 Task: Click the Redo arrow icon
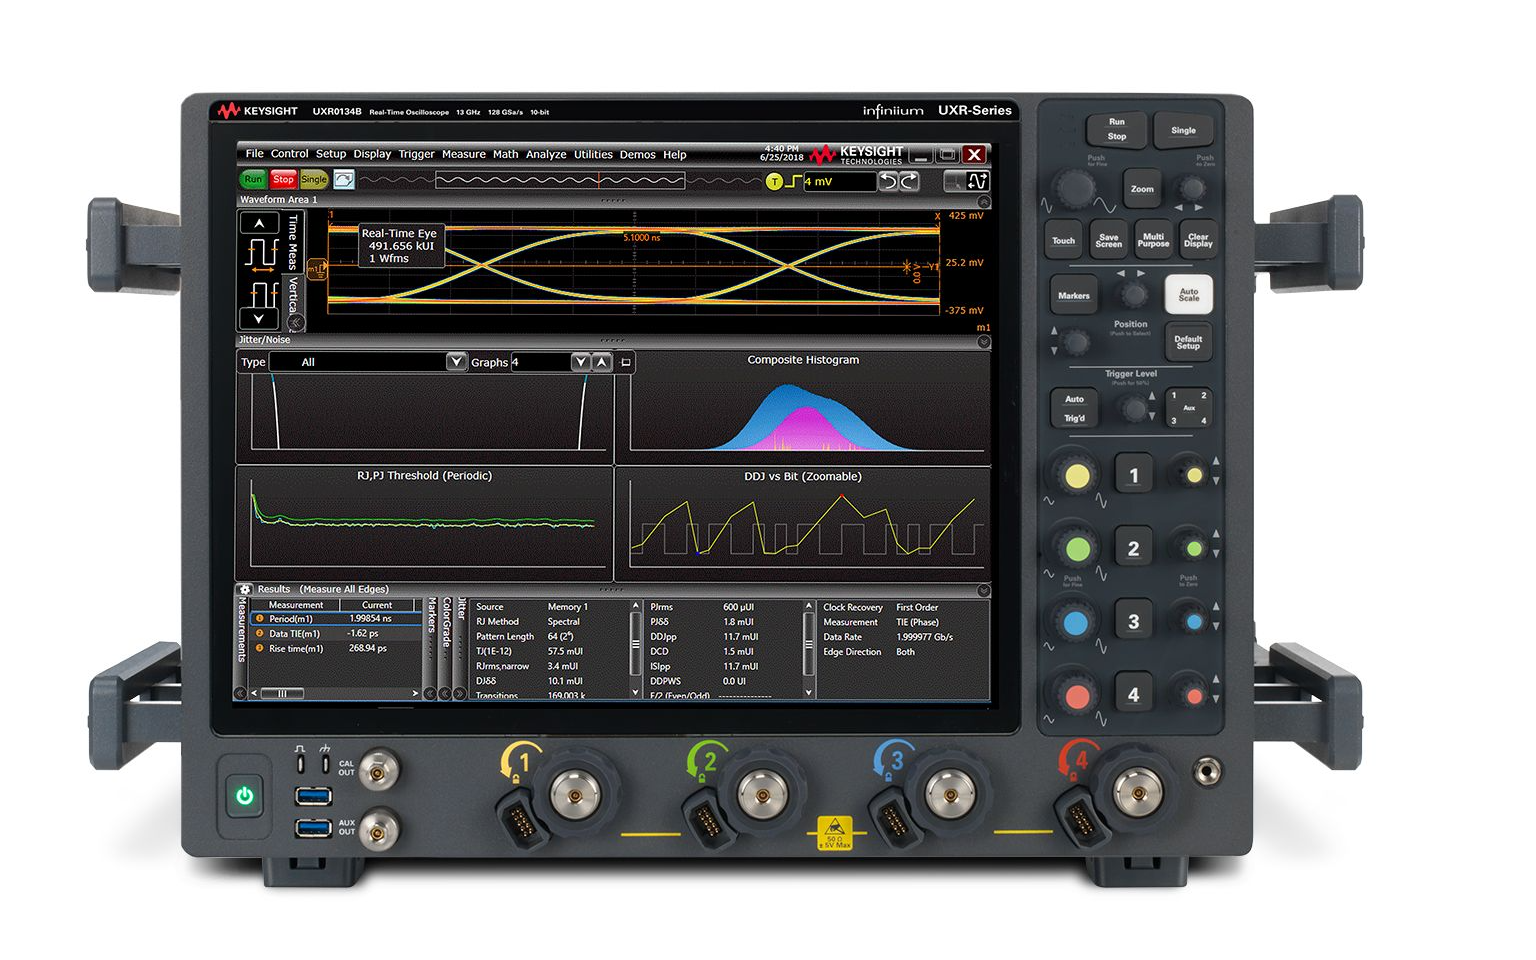coord(909,181)
